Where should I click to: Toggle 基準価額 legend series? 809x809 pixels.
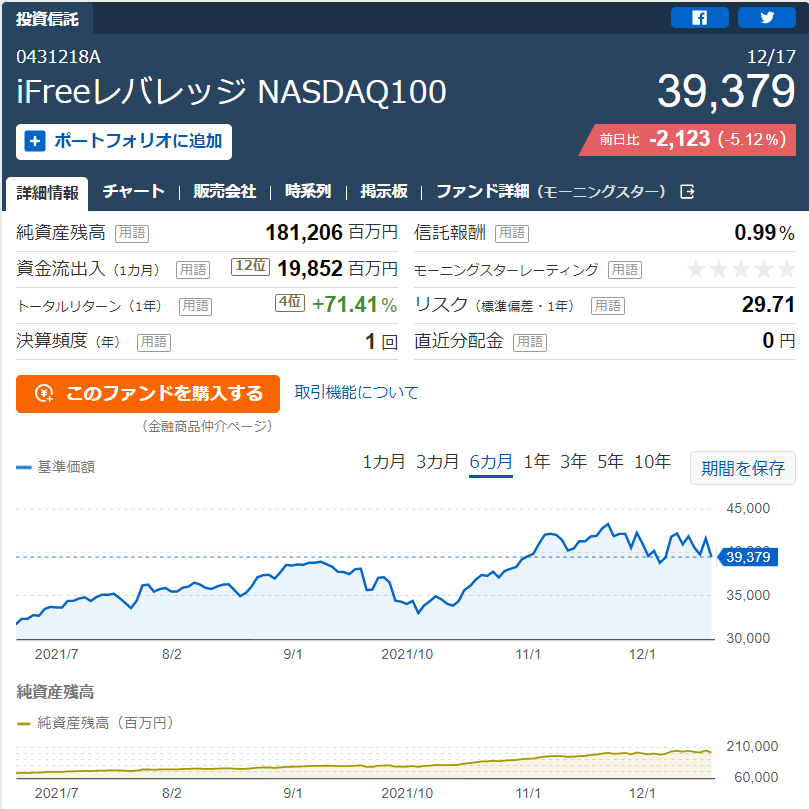[x=56, y=467]
